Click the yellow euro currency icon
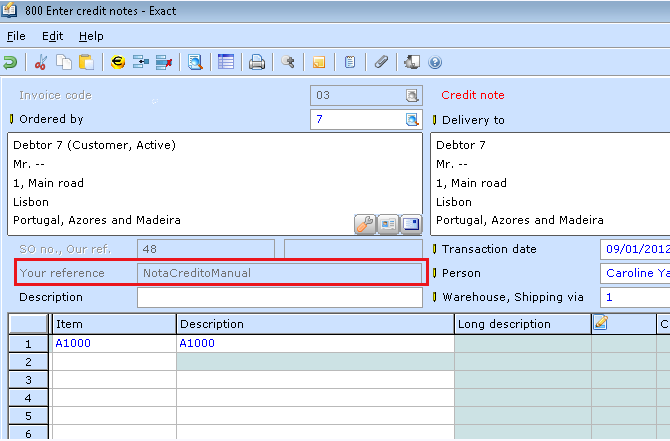Image resolution: width=670 pixels, height=441 pixels. [118, 62]
